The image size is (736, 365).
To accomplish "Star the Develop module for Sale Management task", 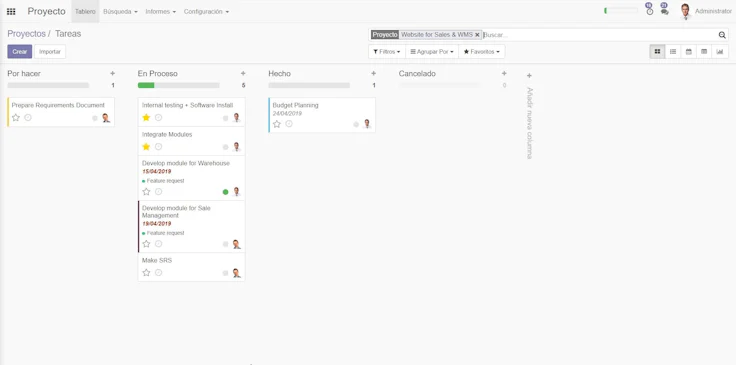I will (x=146, y=244).
